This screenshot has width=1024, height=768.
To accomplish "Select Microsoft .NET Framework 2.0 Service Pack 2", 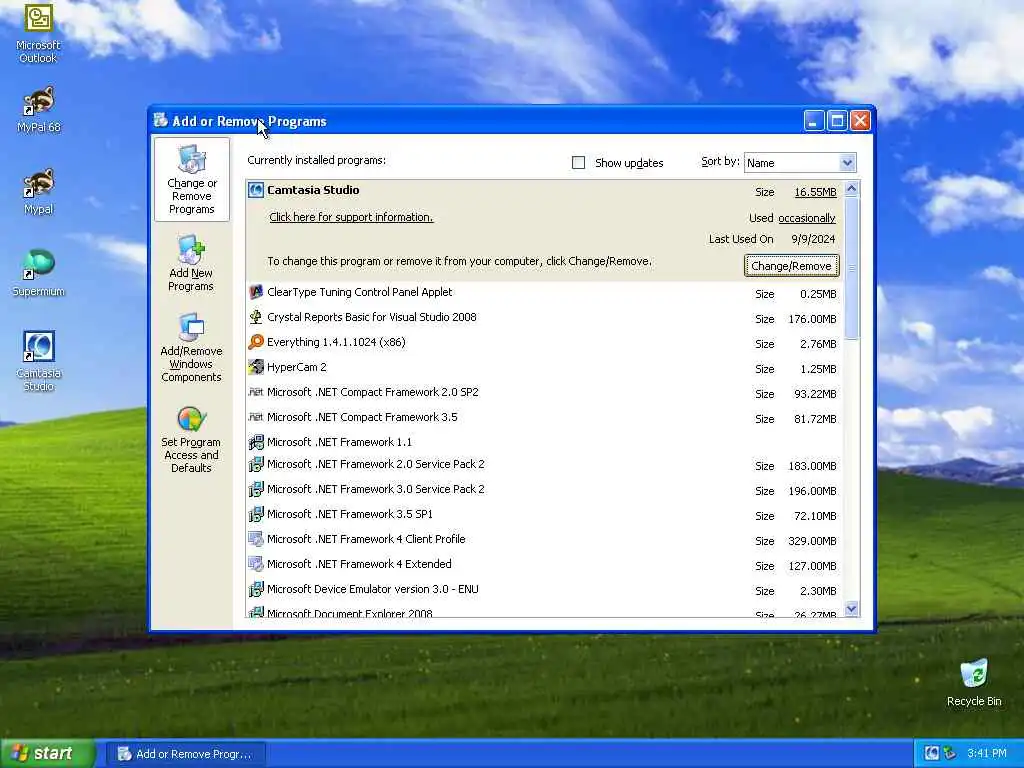I will click(x=545, y=465).
